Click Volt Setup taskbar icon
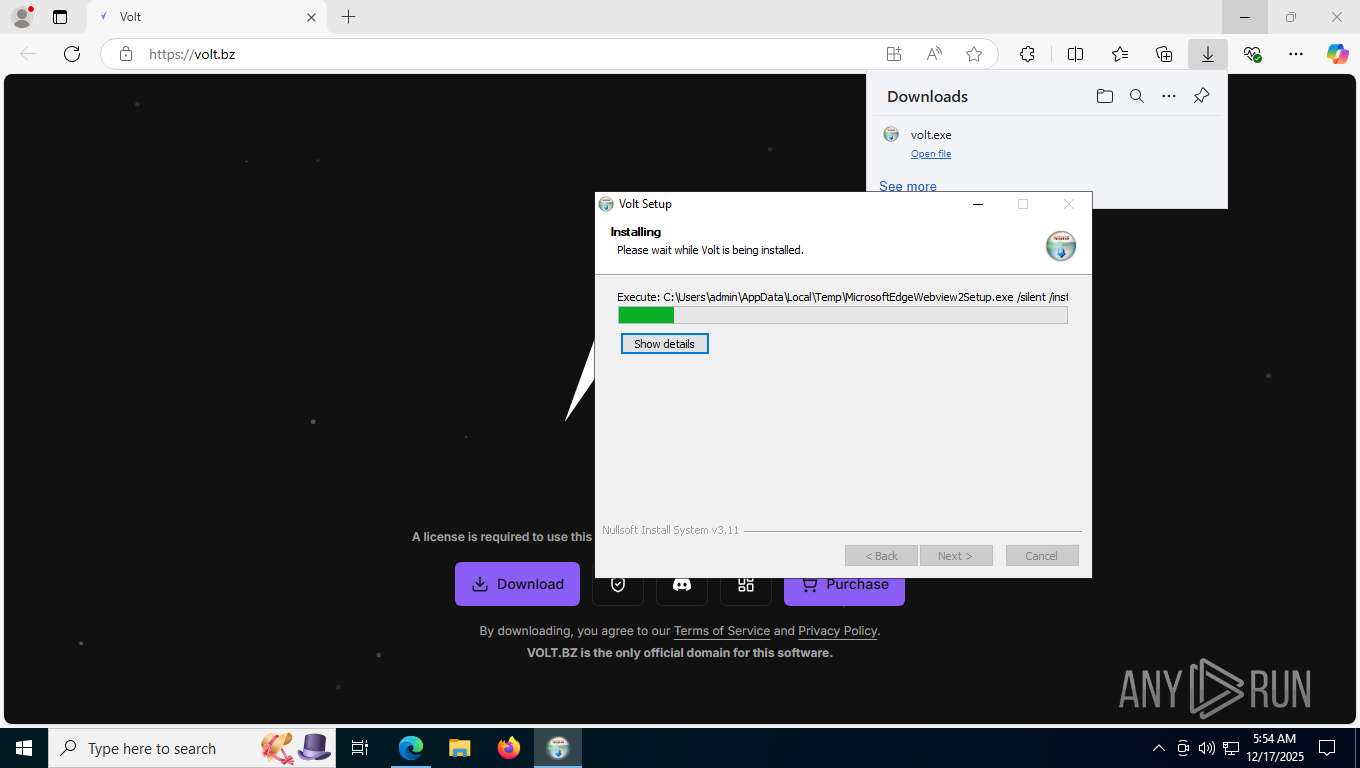This screenshot has width=1360, height=768. tap(558, 748)
